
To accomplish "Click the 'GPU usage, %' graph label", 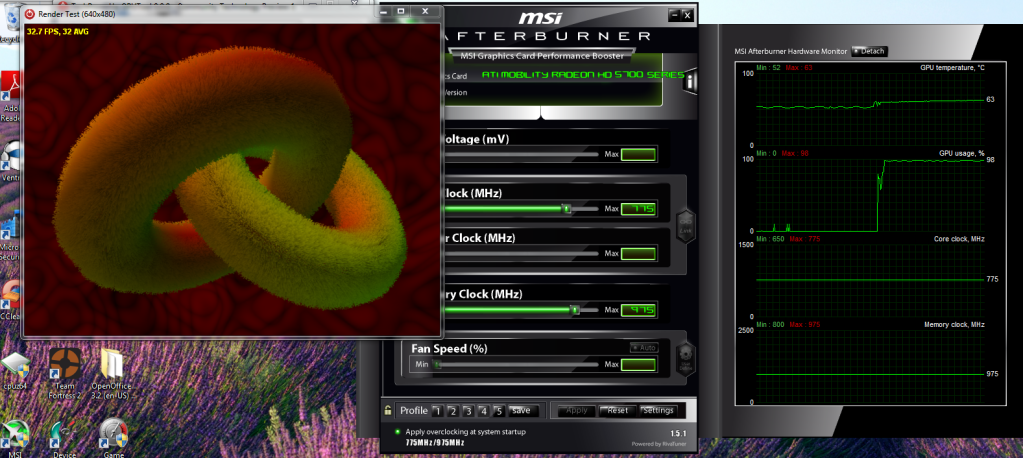I will point(962,154).
